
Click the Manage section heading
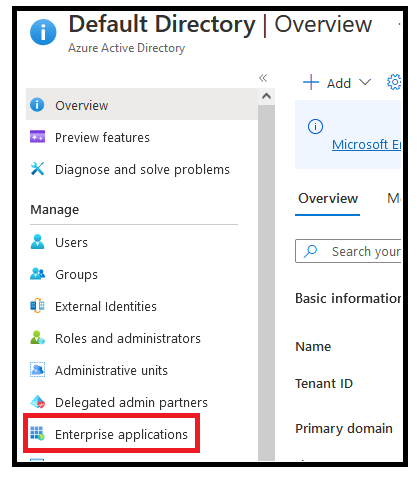tap(55, 210)
